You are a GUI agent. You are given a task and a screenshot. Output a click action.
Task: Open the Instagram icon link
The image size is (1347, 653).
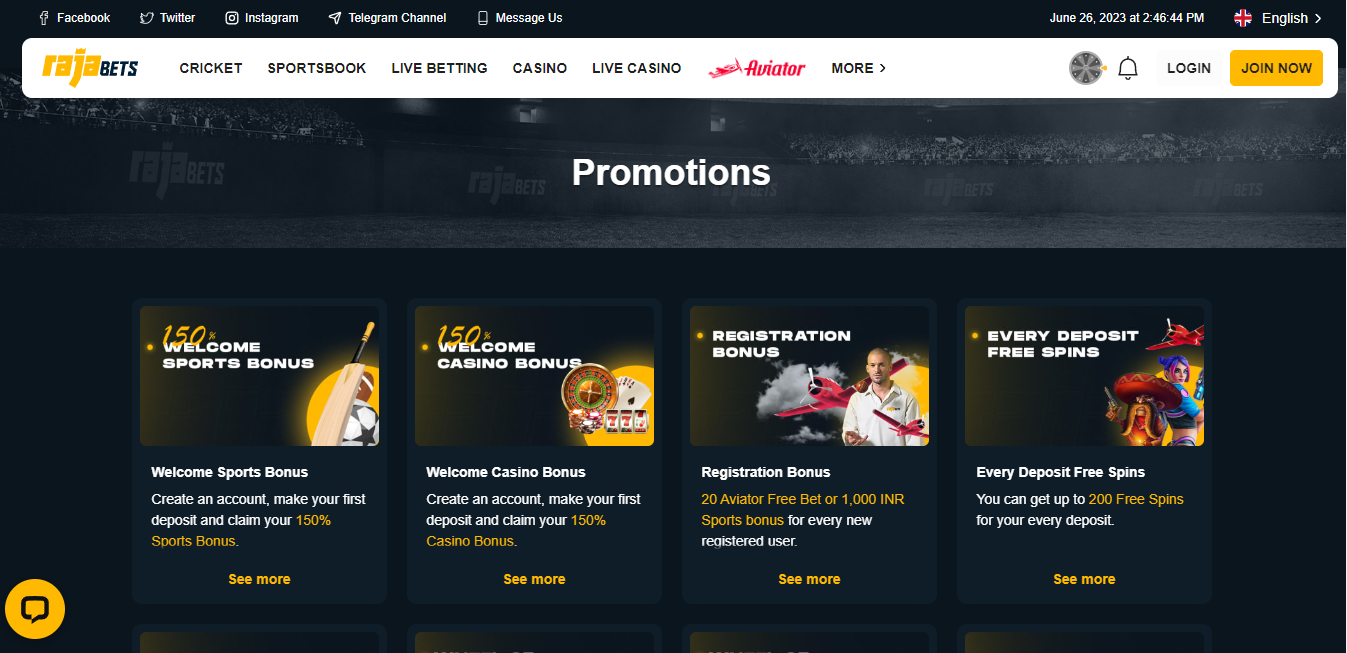coord(232,18)
